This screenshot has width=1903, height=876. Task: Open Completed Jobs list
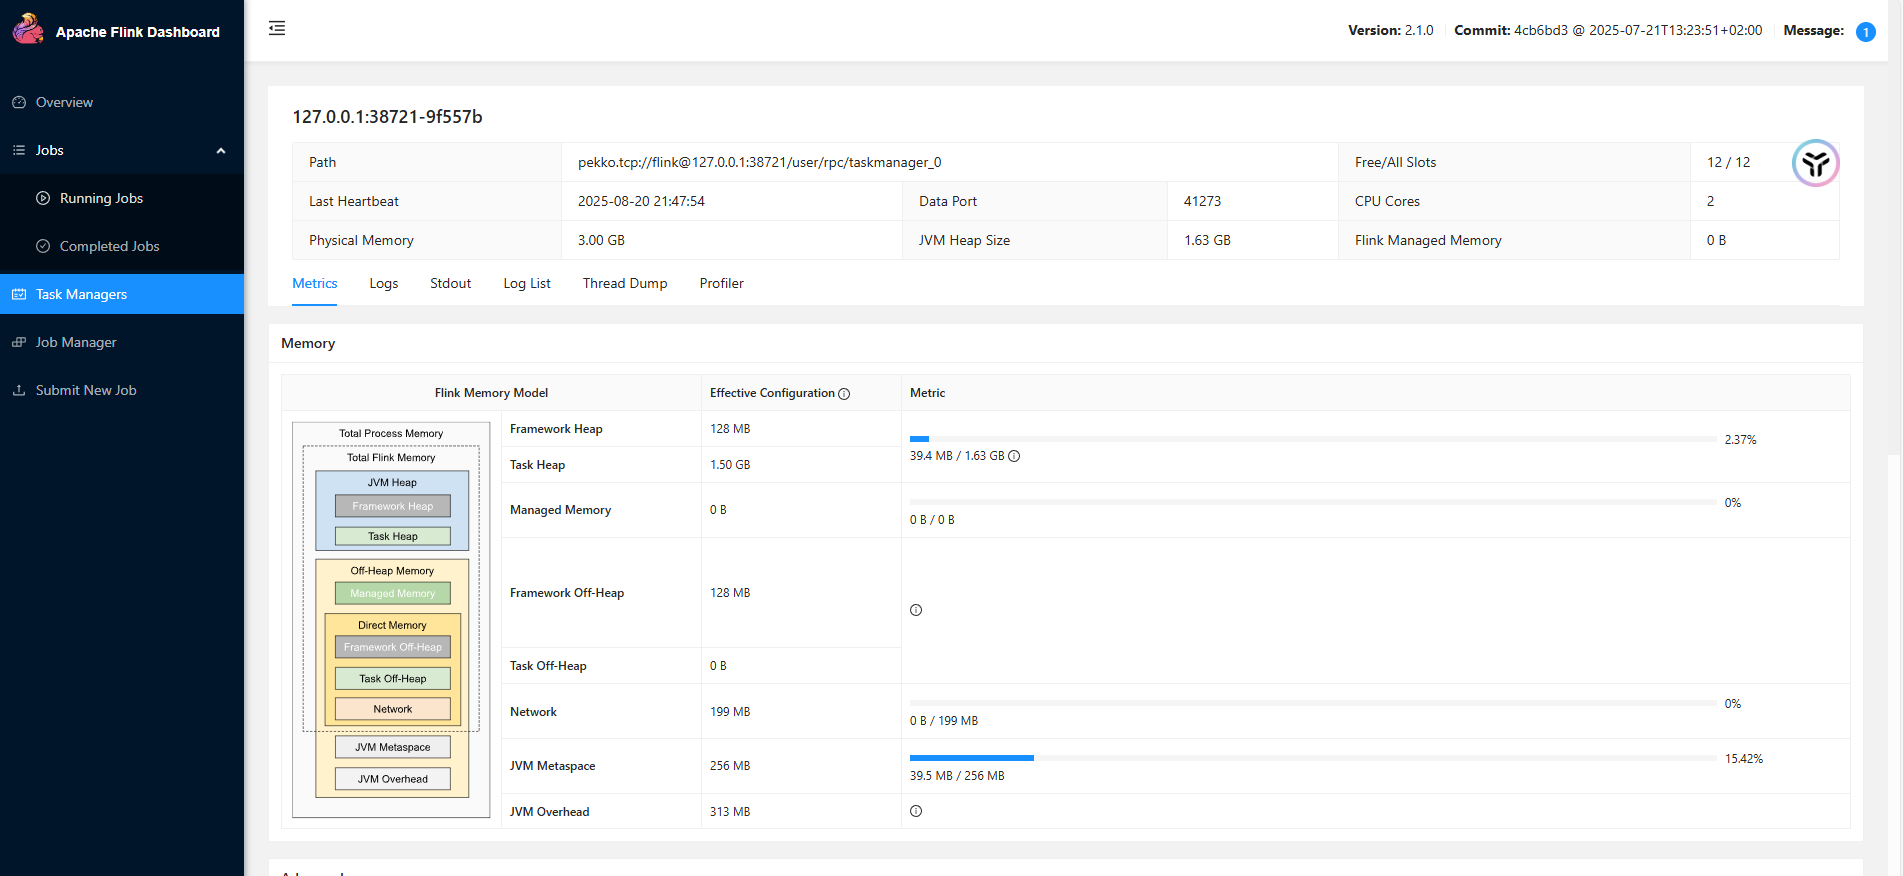click(109, 246)
